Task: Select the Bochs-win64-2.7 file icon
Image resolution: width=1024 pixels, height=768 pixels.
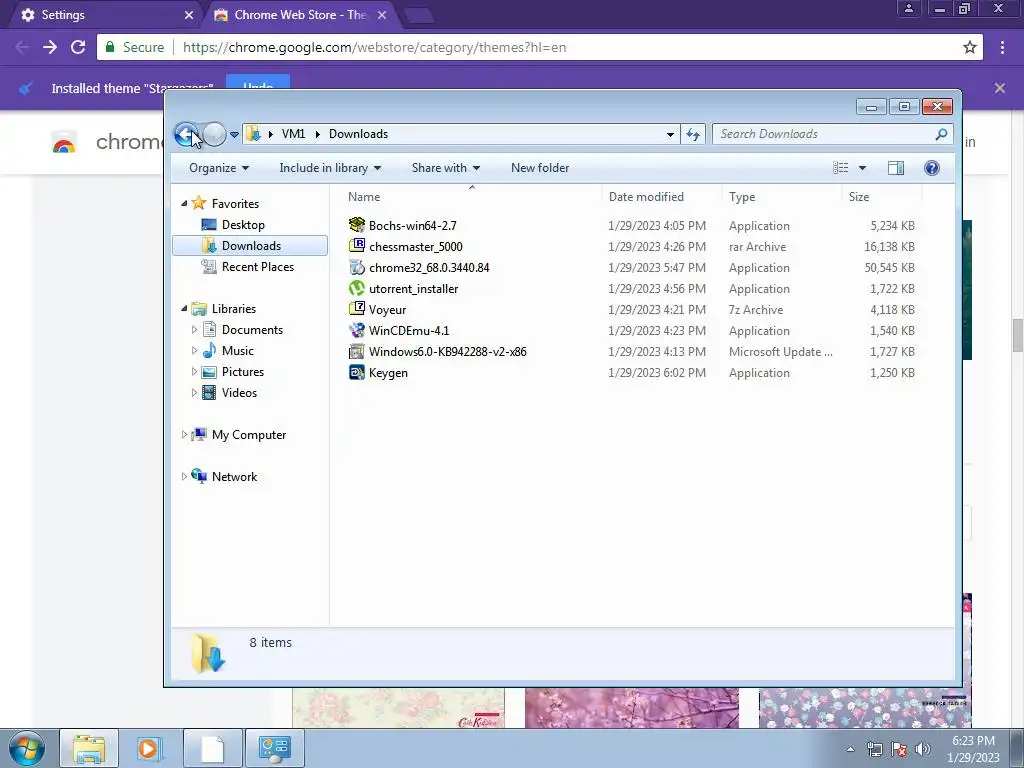Action: (357, 225)
